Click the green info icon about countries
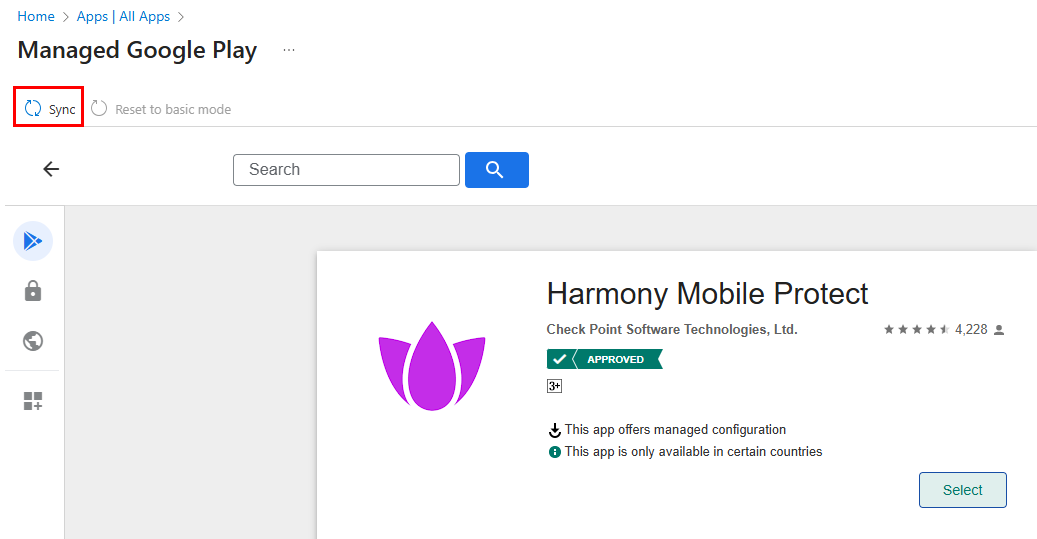The height and width of the screenshot is (539, 1037). pos(555,452)
